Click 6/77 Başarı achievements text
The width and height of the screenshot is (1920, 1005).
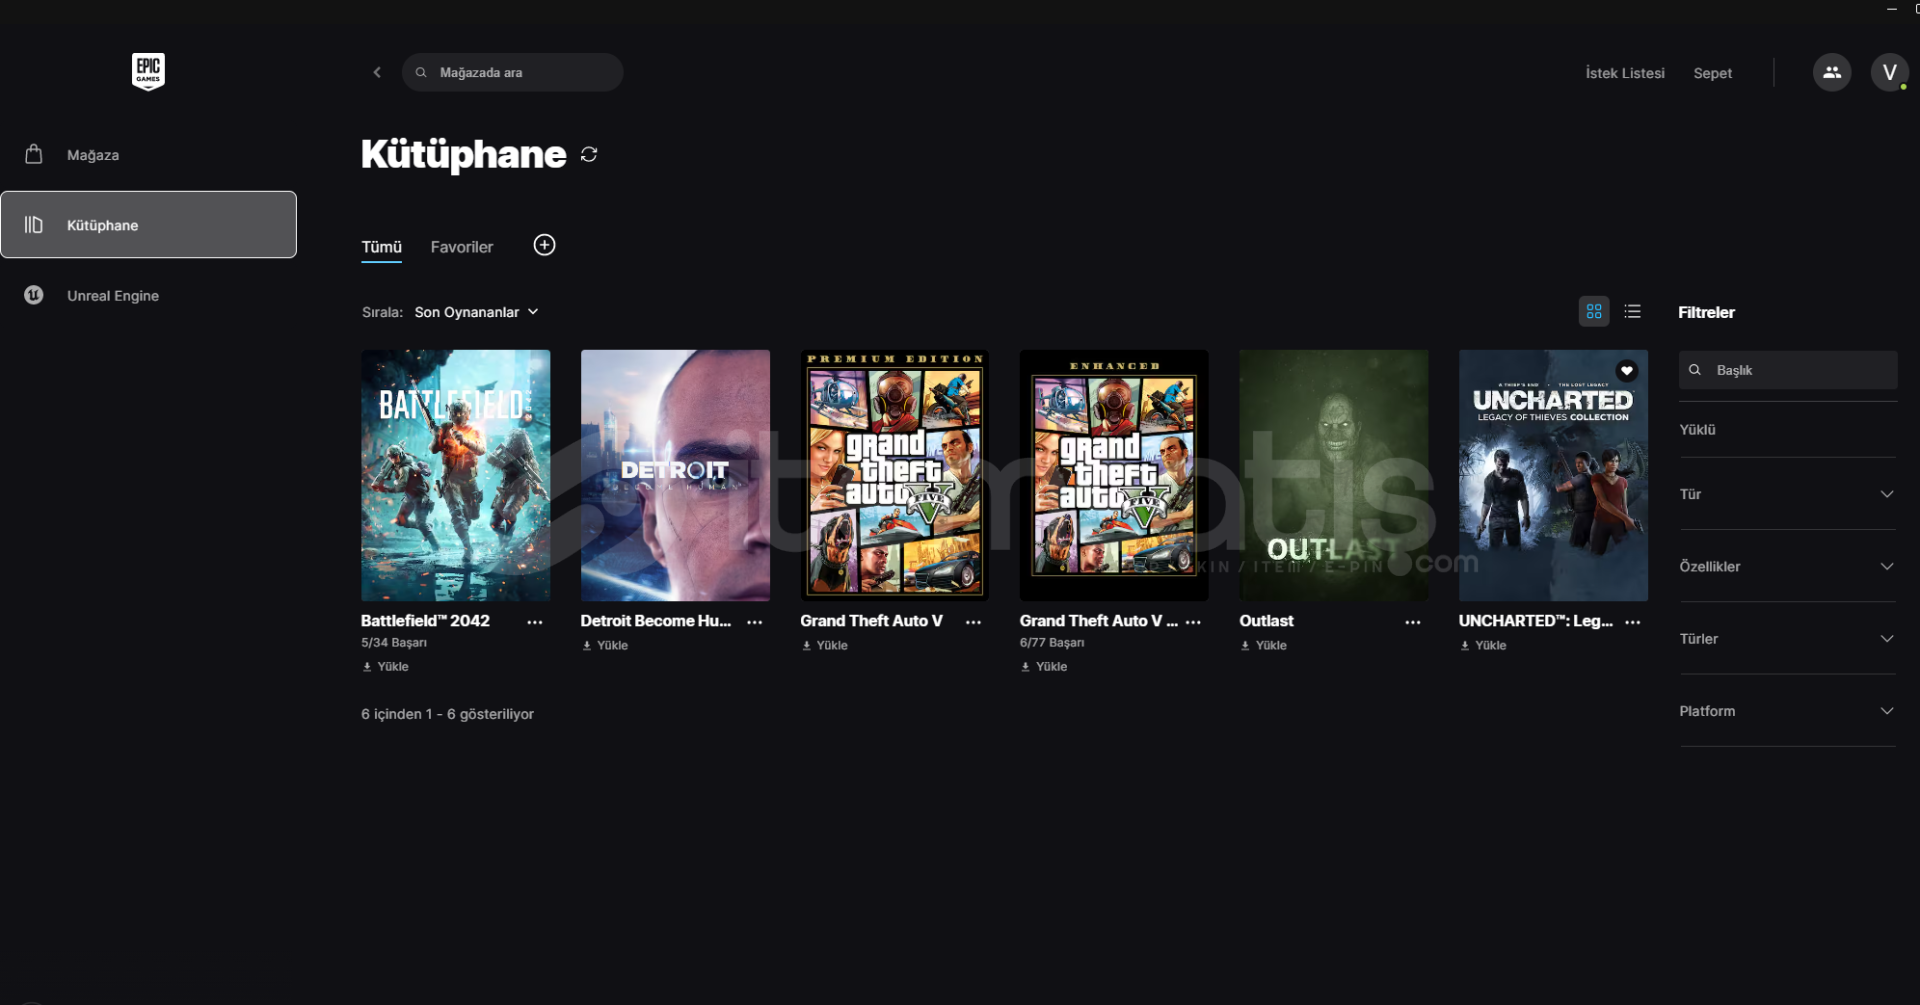point(1052,643)
